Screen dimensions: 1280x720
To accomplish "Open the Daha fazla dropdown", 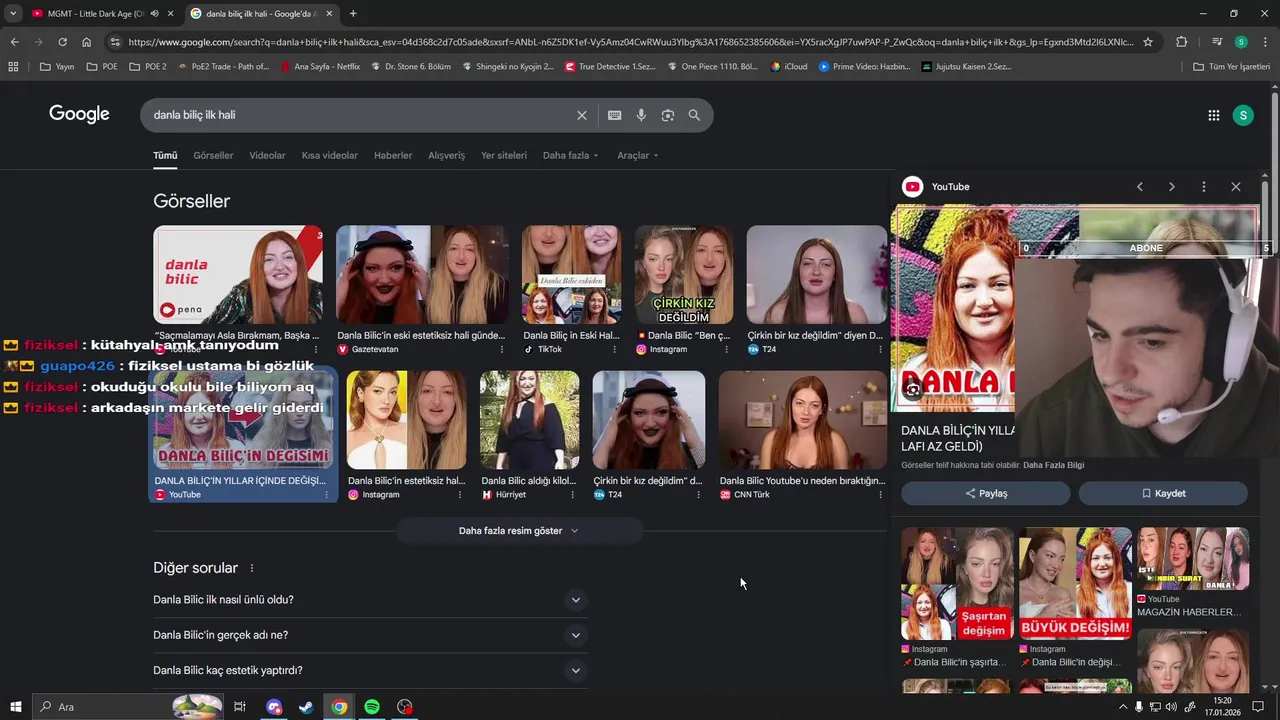I will (570, 156).
